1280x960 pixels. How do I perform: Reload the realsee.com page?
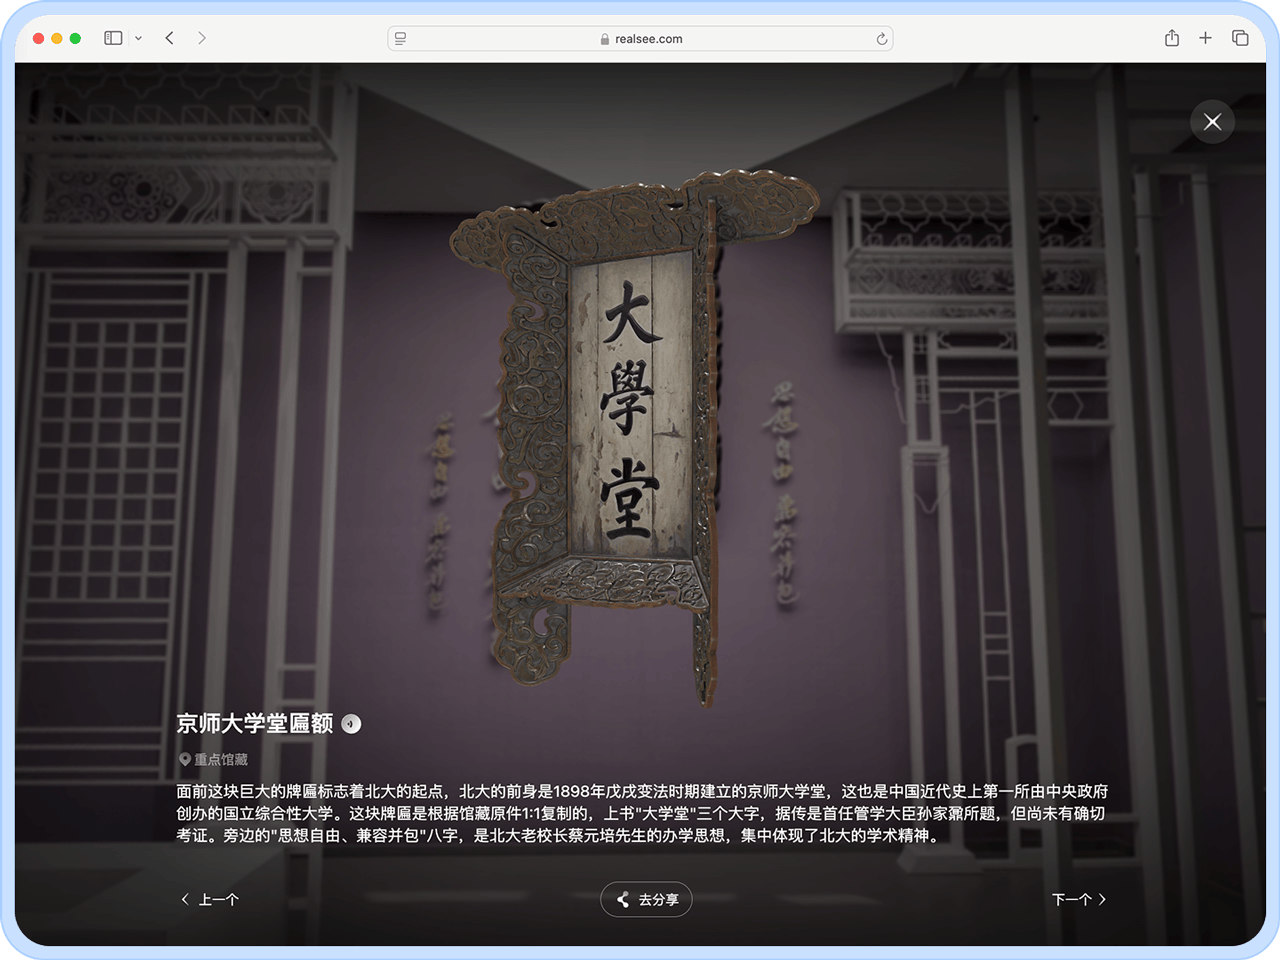pyautogui.click(x=881, y=39)
